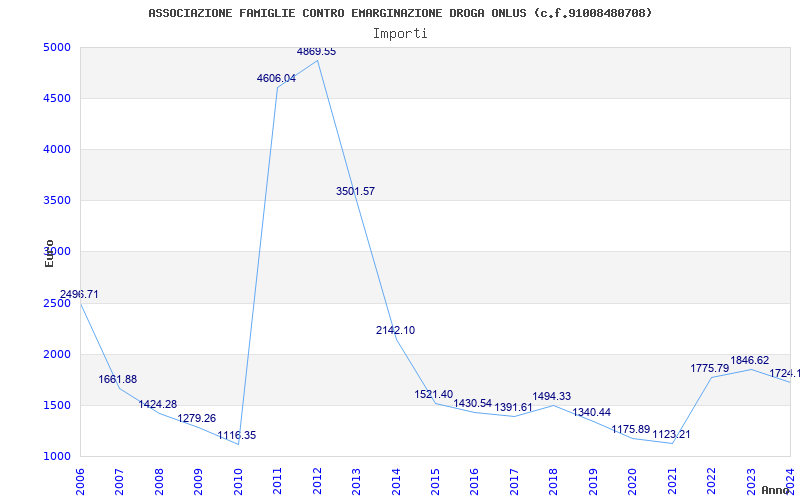Click the 2007 x-axis year label
The height and width of the screenshot is (500, 800).
pos(119,482)
